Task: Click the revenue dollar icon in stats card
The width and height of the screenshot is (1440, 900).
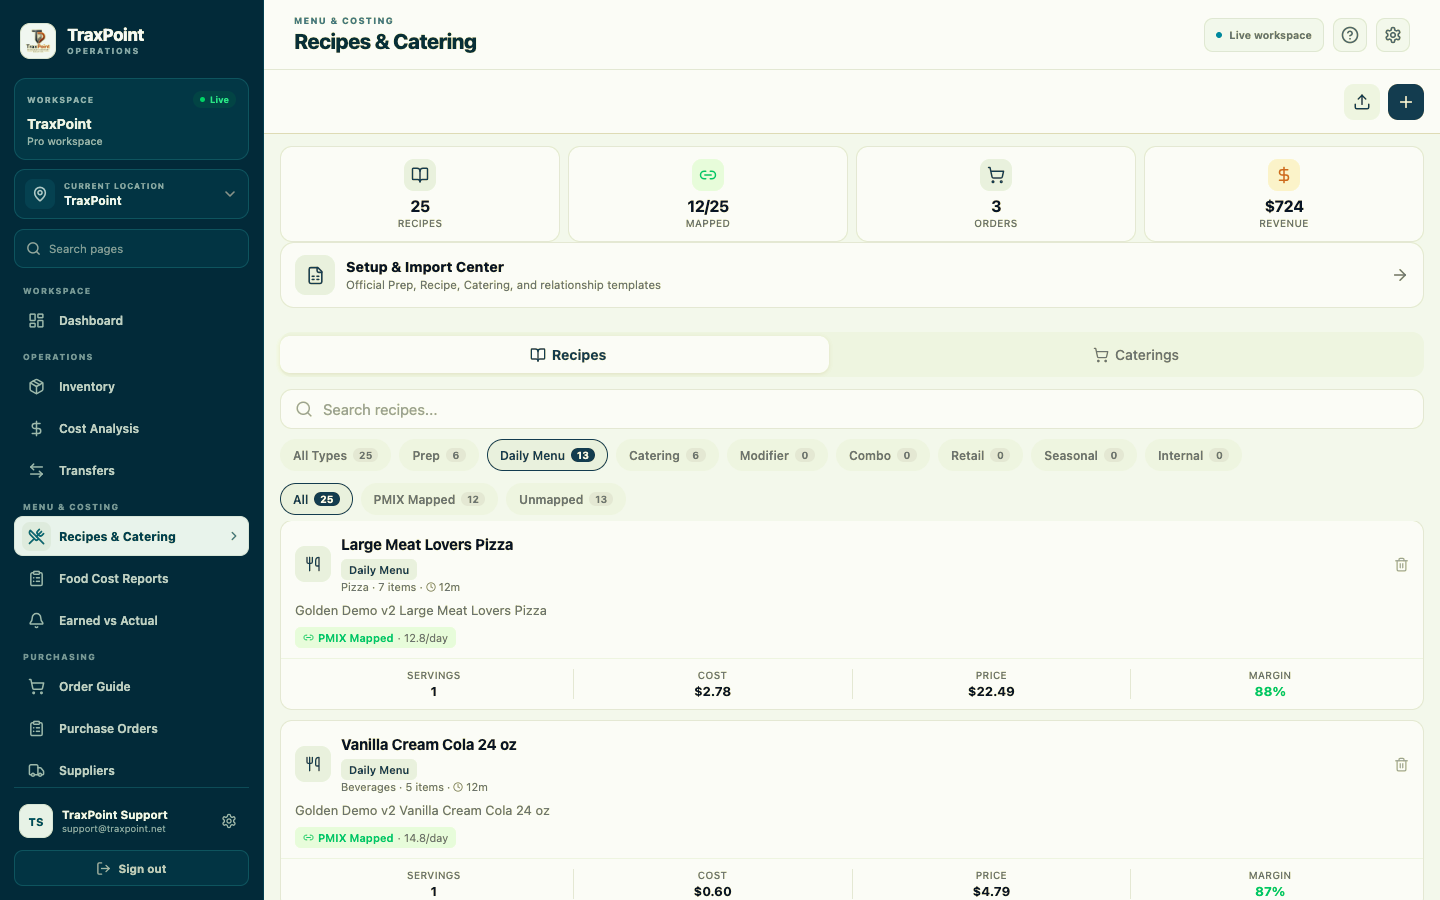Action: pos(1284,175)
